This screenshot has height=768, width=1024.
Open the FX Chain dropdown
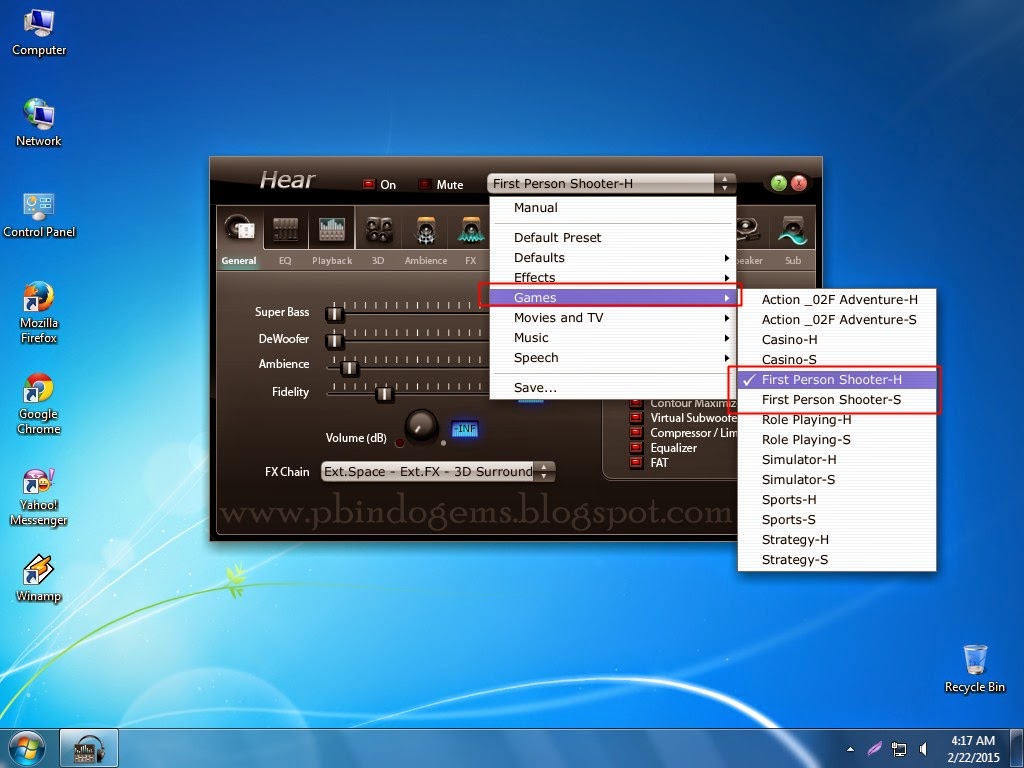point(438,472)
